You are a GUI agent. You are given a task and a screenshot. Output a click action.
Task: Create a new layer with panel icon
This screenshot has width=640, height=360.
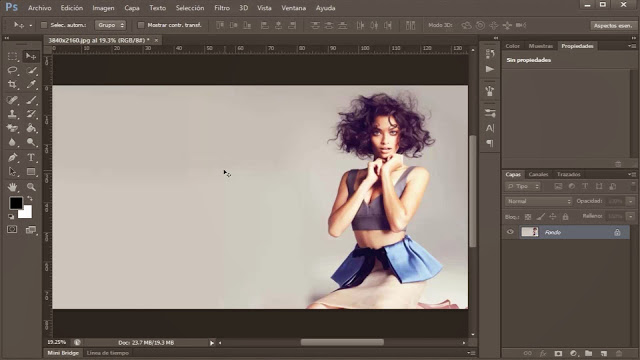(x=604, y=353)
